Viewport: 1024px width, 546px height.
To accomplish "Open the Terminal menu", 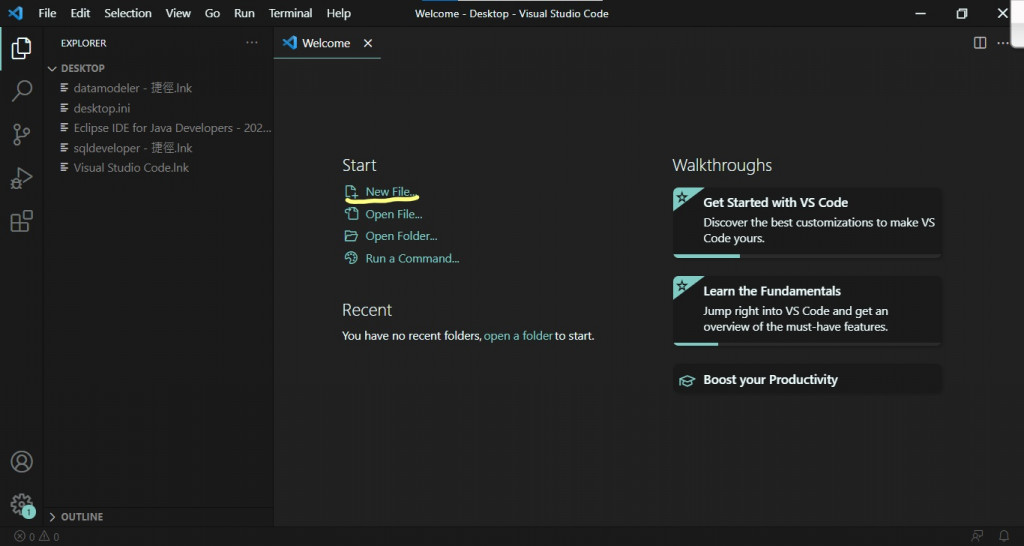I will pyautogui.click(x=291, y=13).
